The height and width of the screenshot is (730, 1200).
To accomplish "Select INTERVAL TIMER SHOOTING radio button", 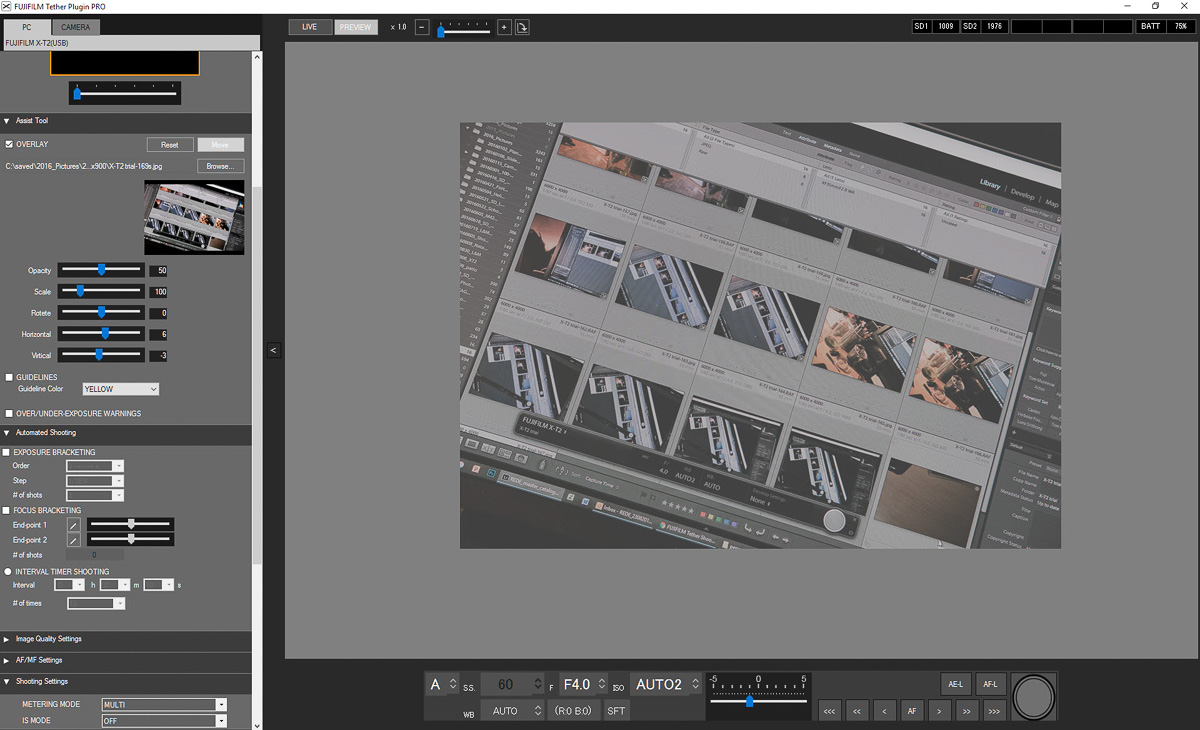I will (7, 572).
